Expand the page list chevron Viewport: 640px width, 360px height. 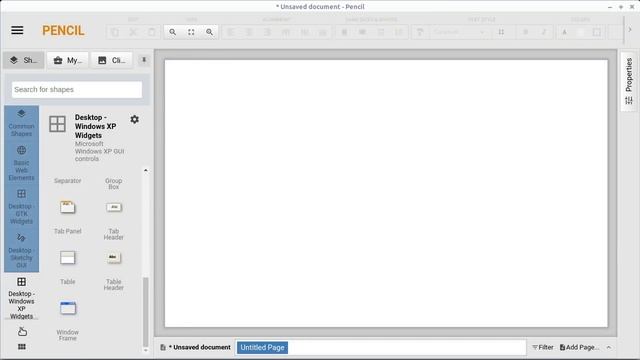tap(609, 347)
